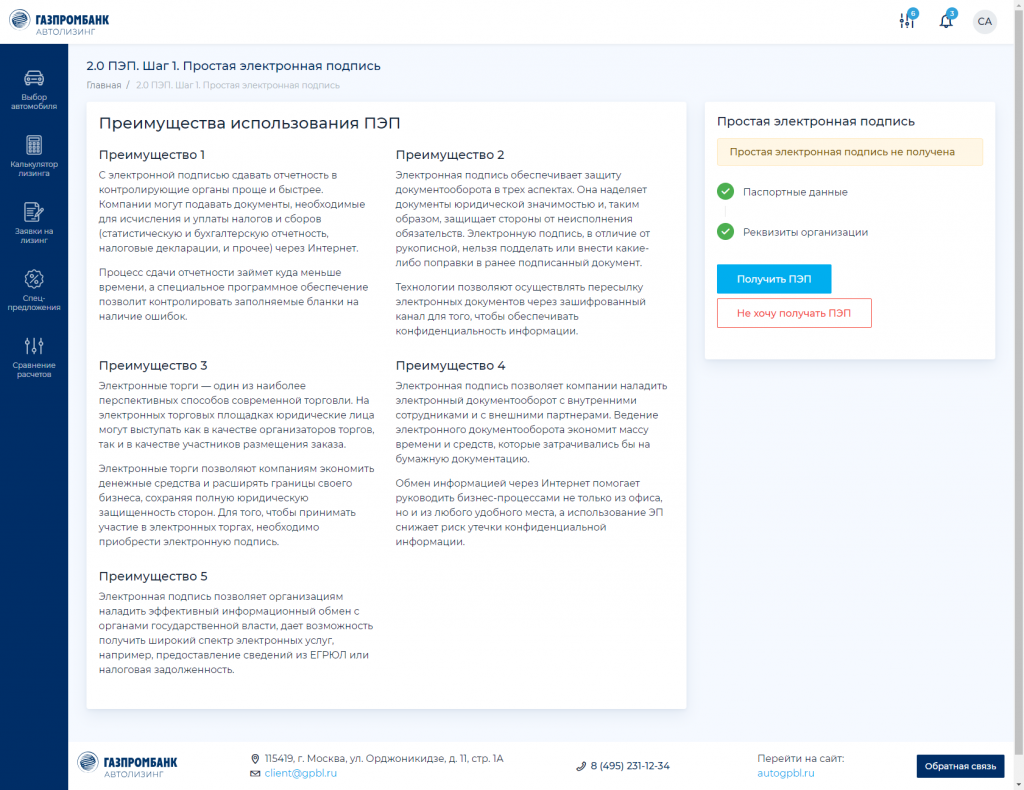This screenshot has width=1024, height=790.
Task: Open the CA user avatar menu
Action: tap(985, 22)
